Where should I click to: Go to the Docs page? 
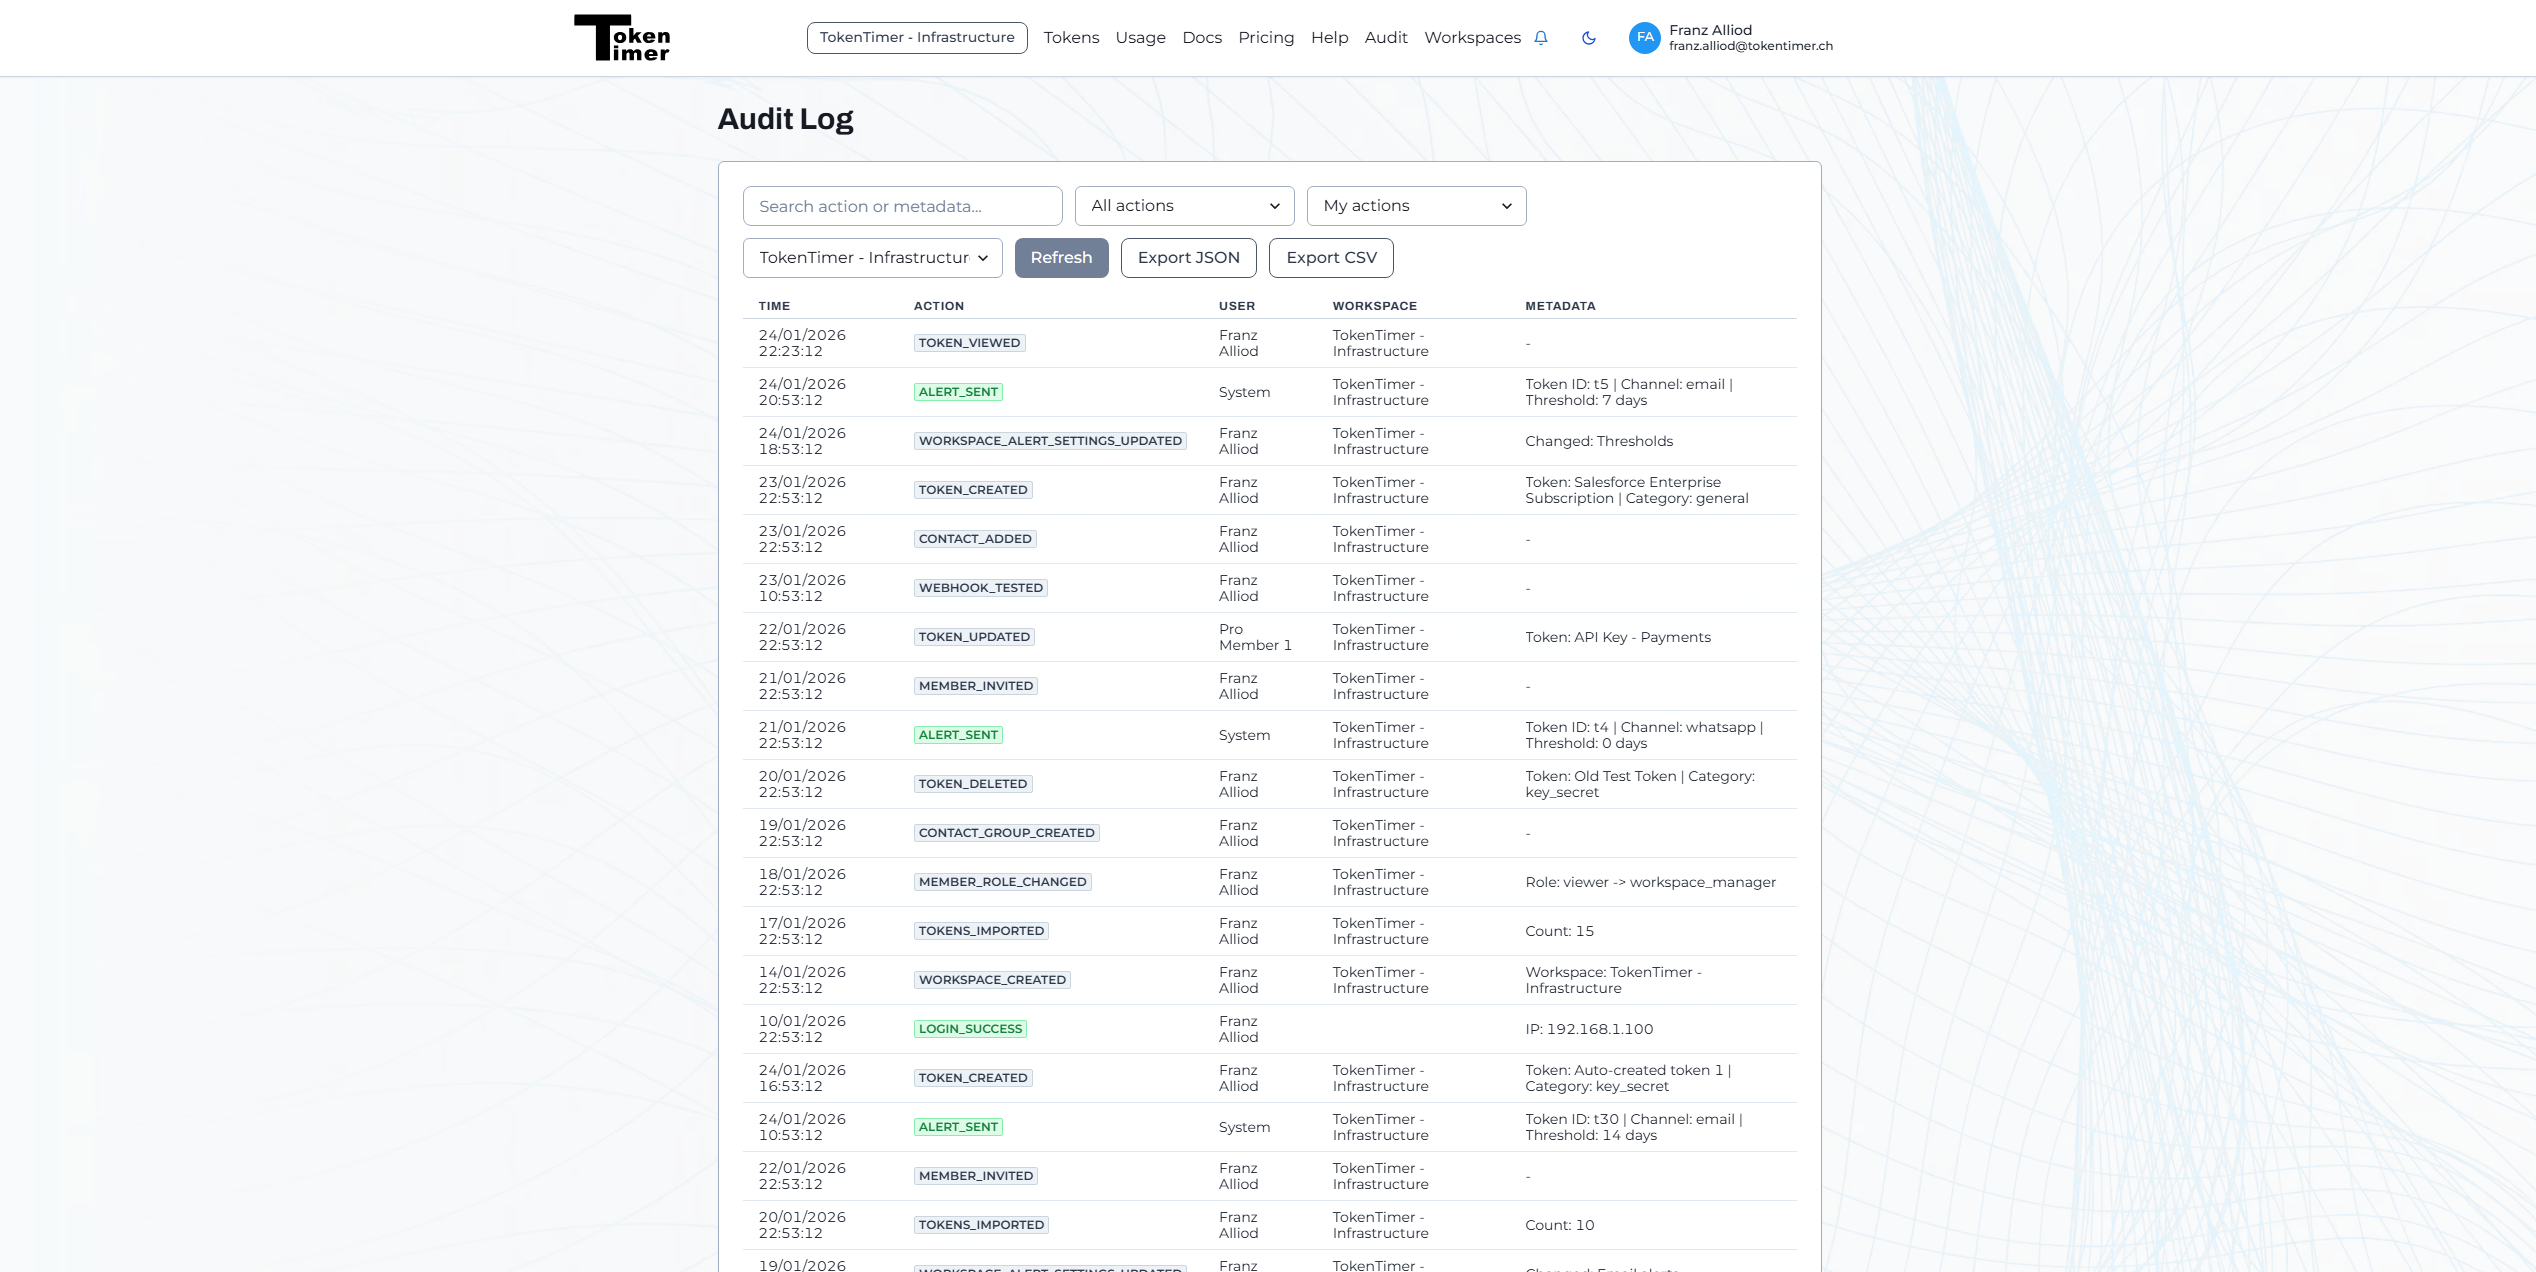tap(1202, 37)
